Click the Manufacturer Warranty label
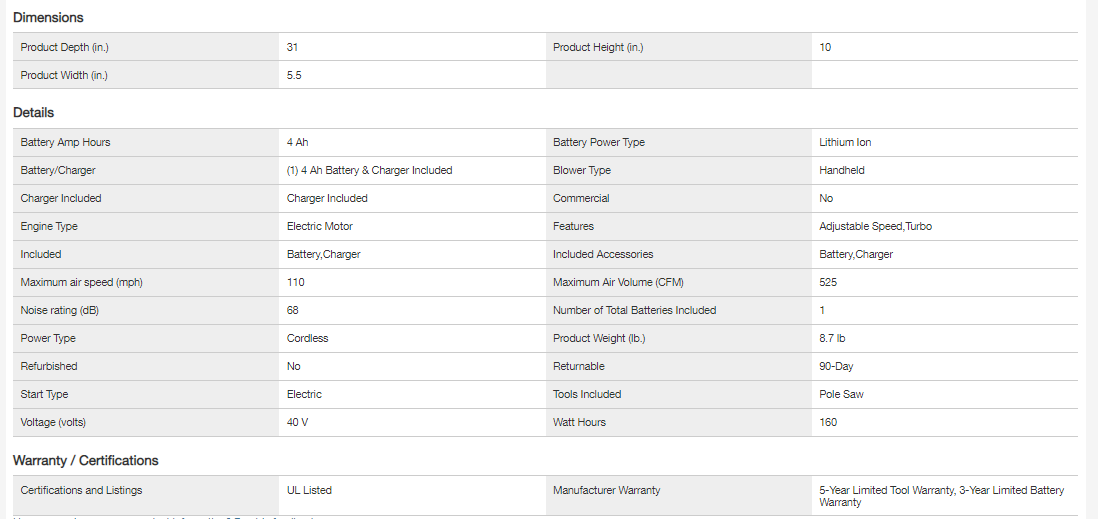1098x519 pixels. point(607,490)
